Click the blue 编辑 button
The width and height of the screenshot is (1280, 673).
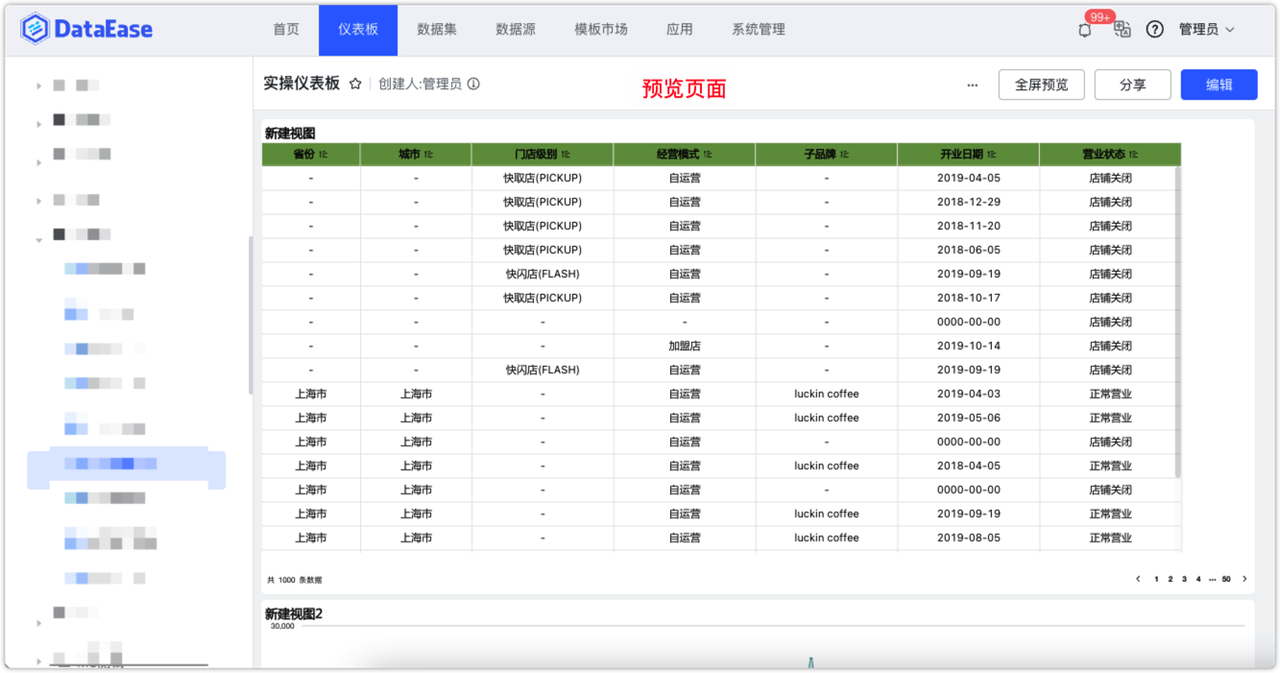point(1219,85)
